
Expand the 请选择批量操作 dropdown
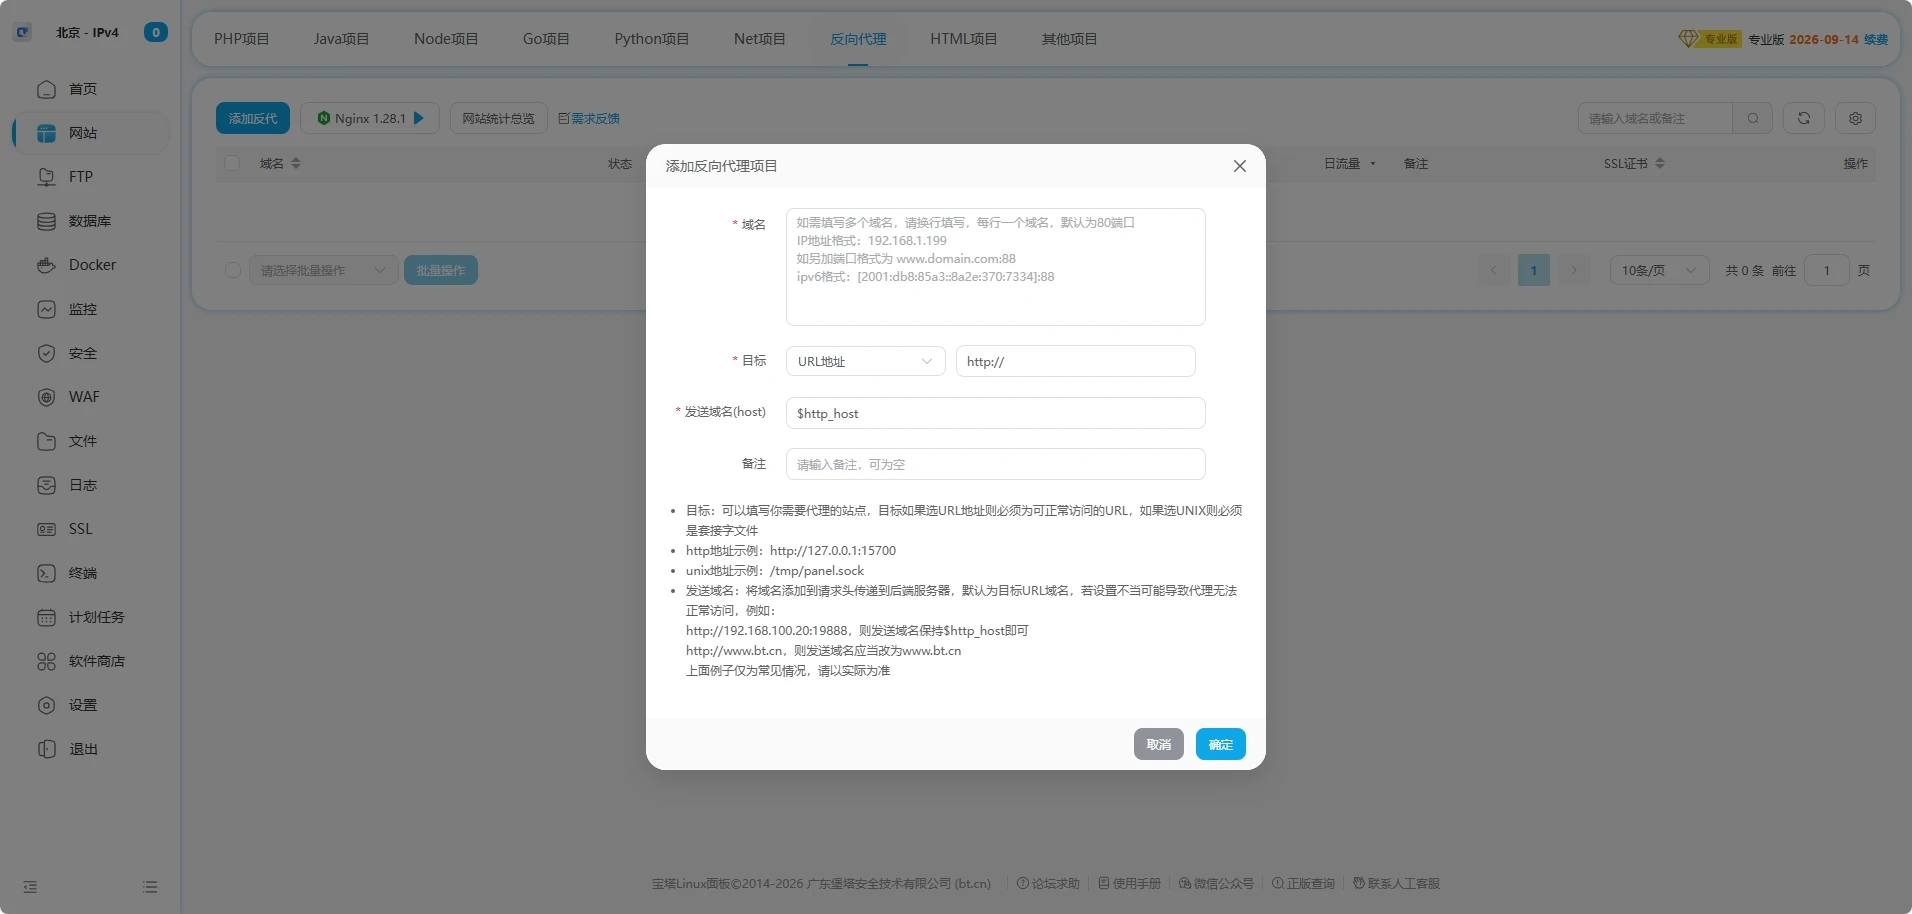pos(322,270)
